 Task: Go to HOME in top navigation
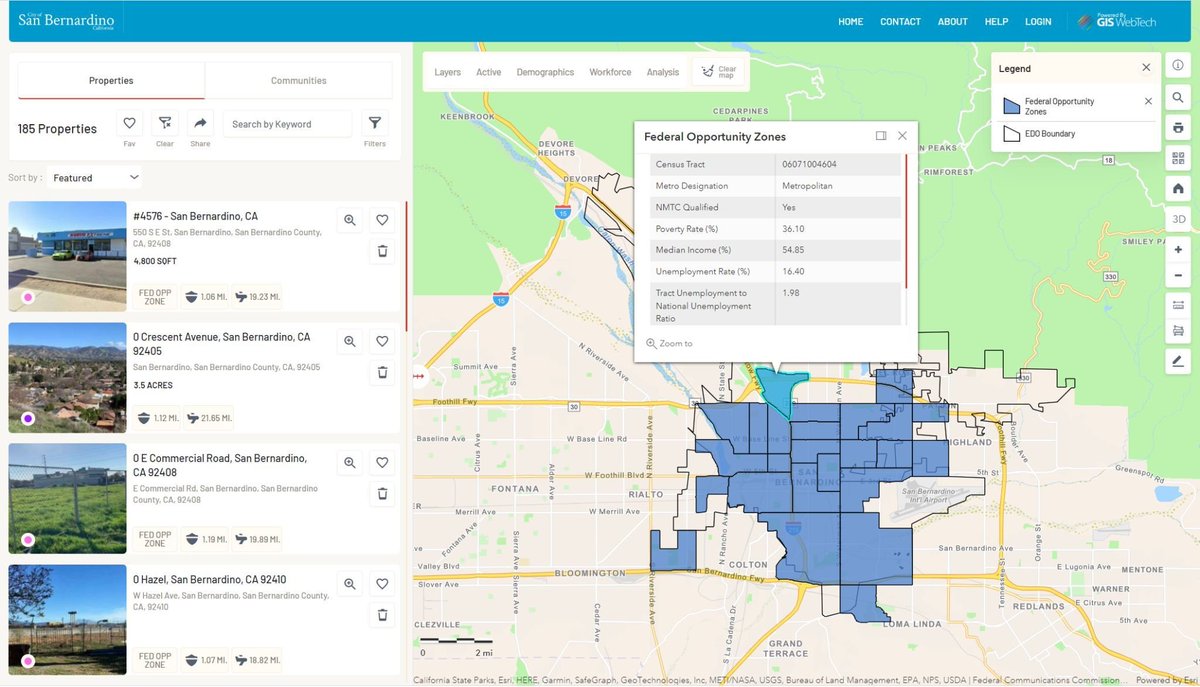coord(850,21)
